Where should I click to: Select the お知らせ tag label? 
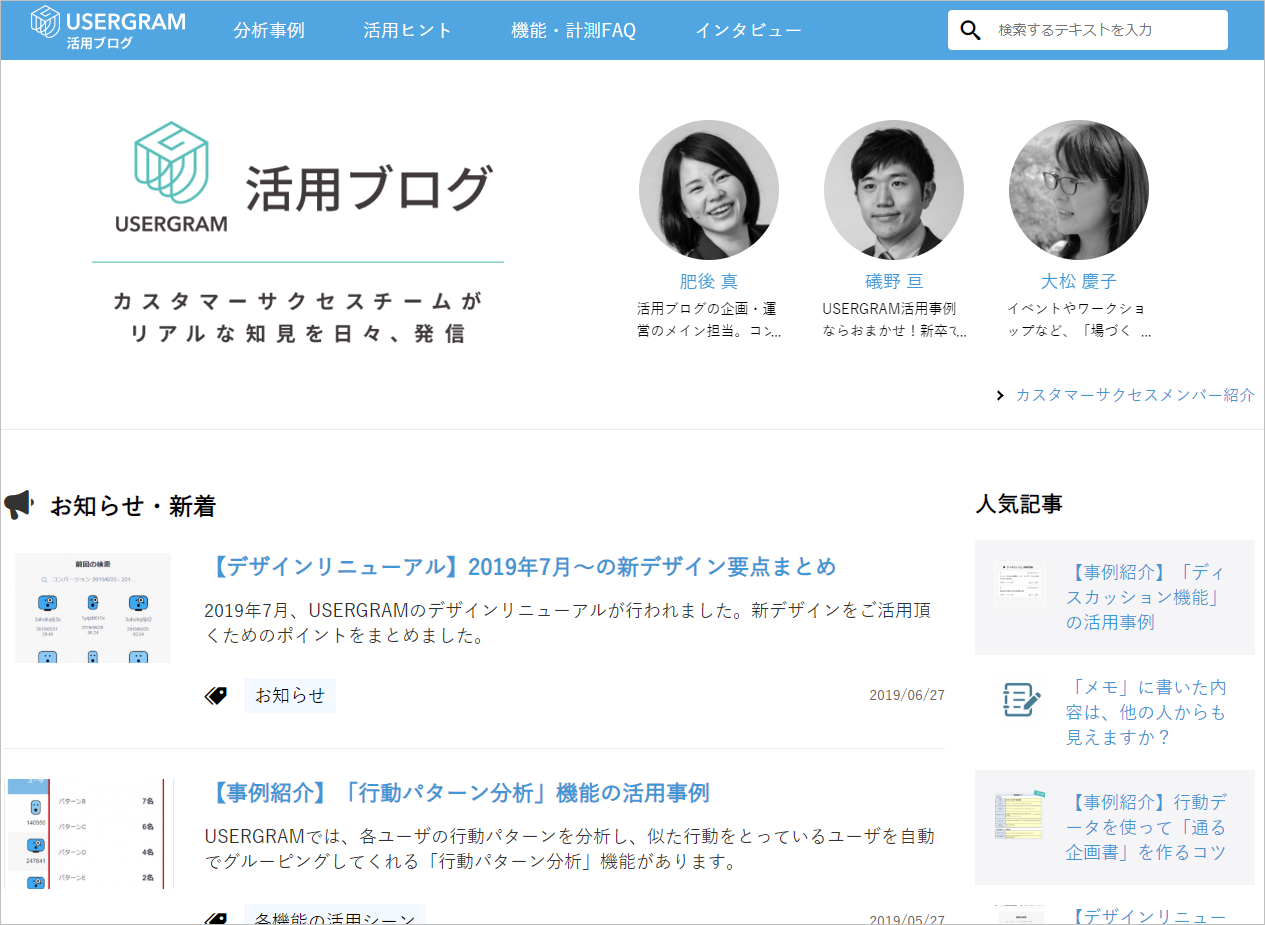(290, 696)
